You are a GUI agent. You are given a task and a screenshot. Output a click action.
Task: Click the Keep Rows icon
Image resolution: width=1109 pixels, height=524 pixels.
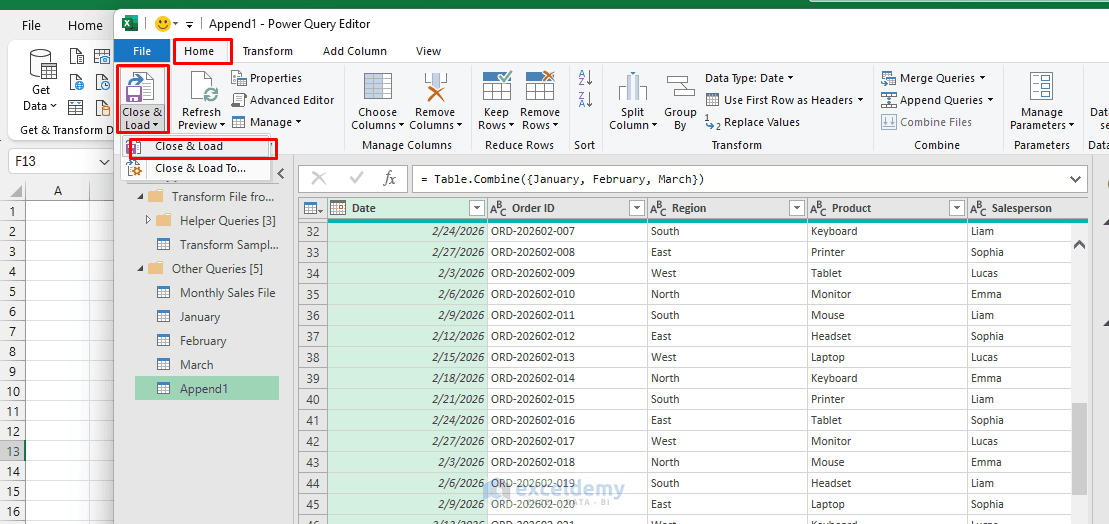497,86
